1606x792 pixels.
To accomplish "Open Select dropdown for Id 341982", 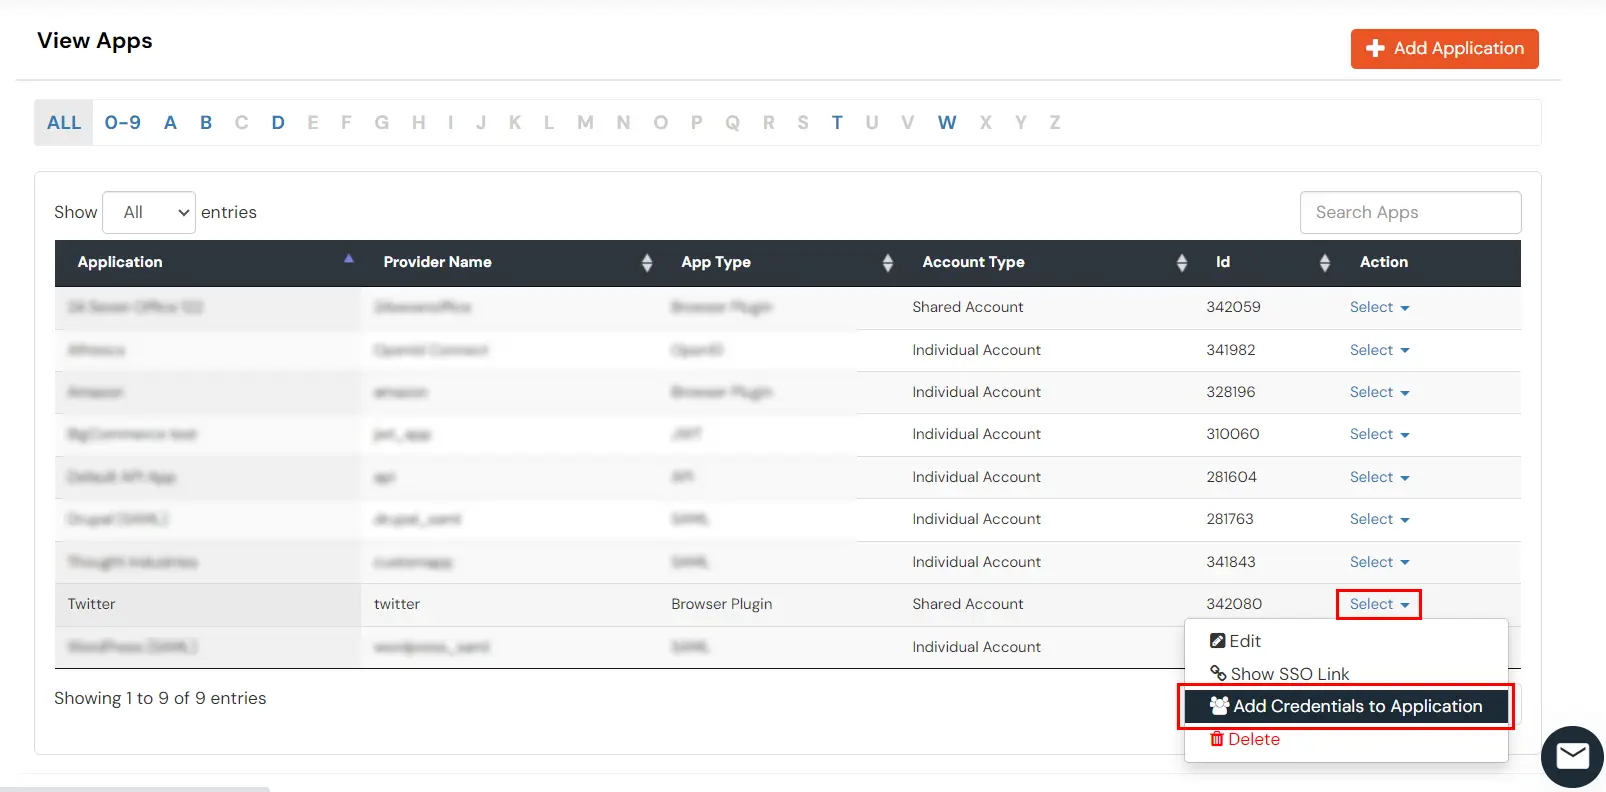I will [x=1379, y=350].
